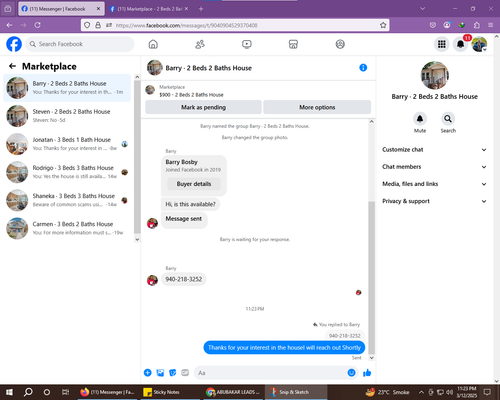This screenshot has height=400, width=500.
Task: Open the browser application menu
Action: coord(491,25)
